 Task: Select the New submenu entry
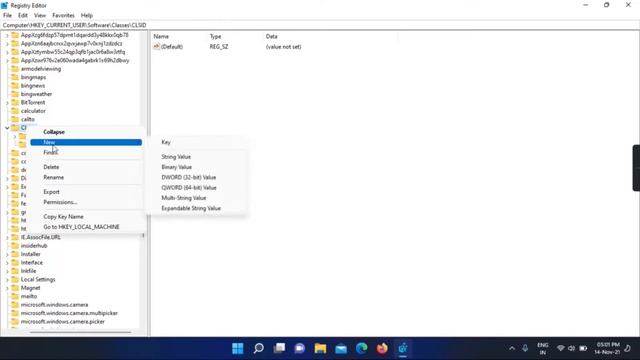tap(86, 142)
